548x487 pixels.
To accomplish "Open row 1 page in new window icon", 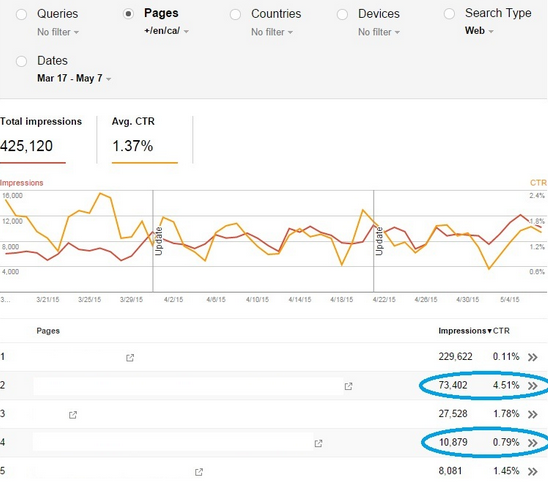I will [130, 358].
